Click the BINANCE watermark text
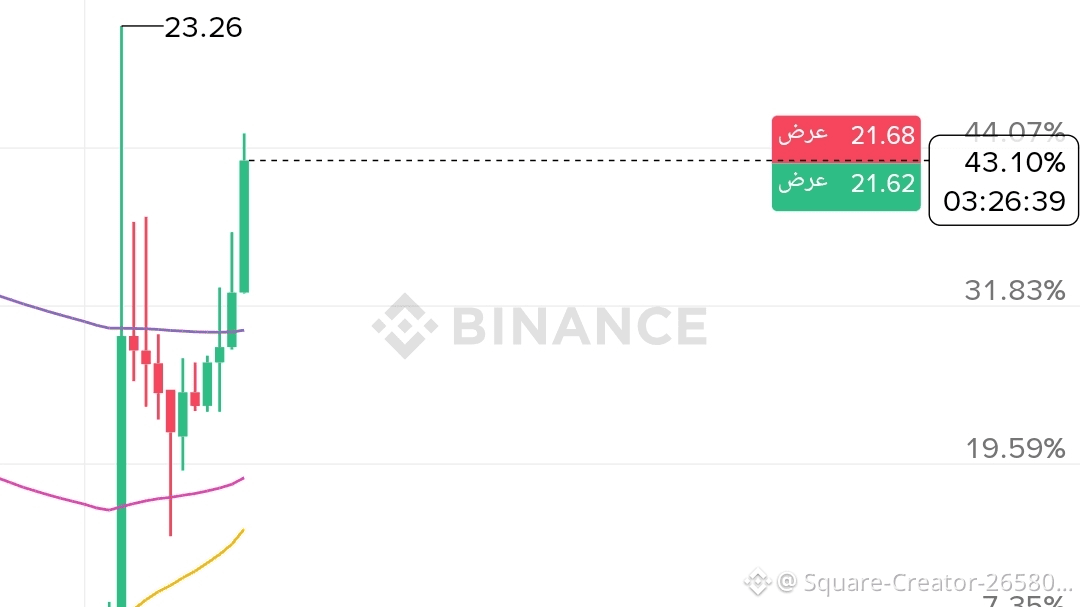1080x607 pixels. click(x=579, y=326)
